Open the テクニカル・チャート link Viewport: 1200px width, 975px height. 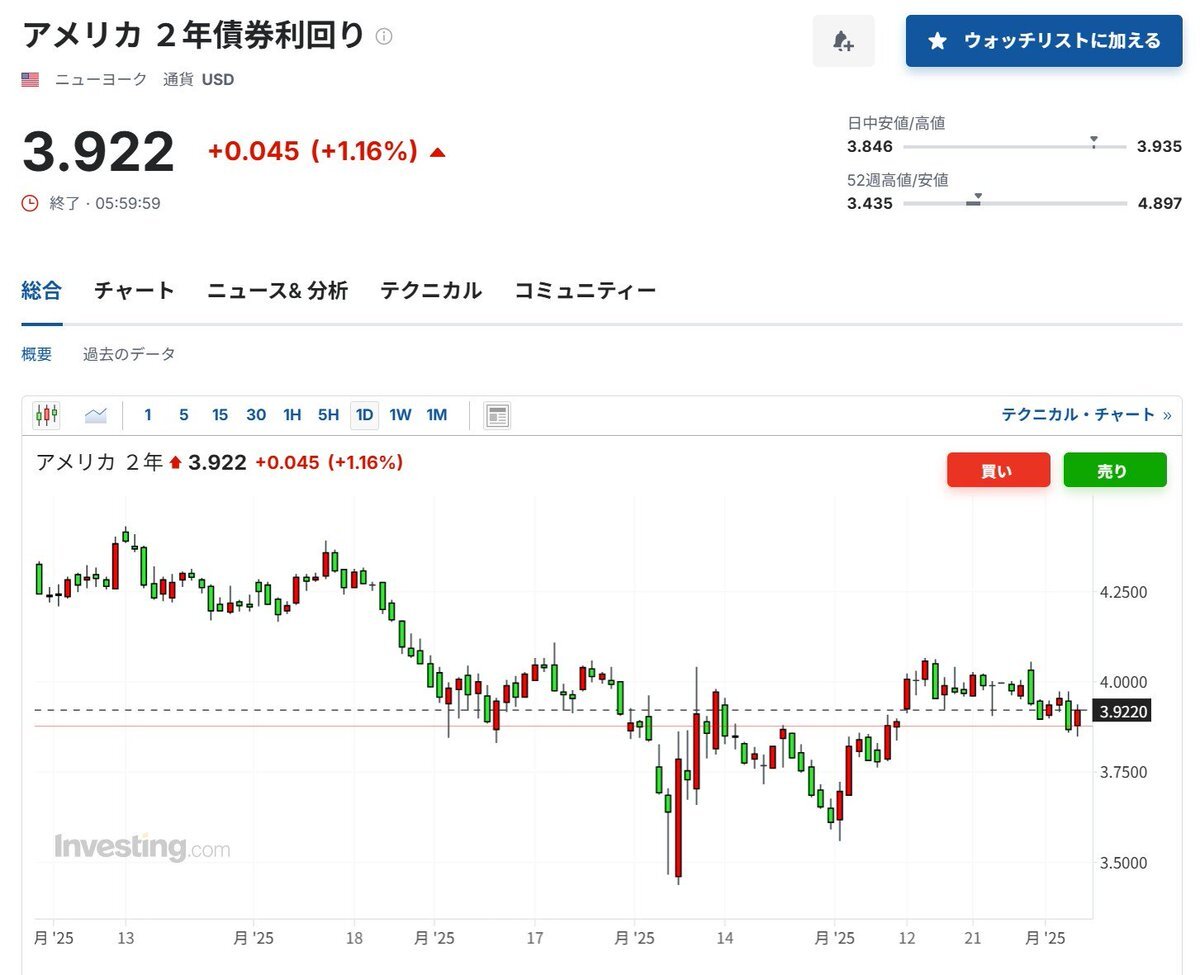click(1086, 414)
